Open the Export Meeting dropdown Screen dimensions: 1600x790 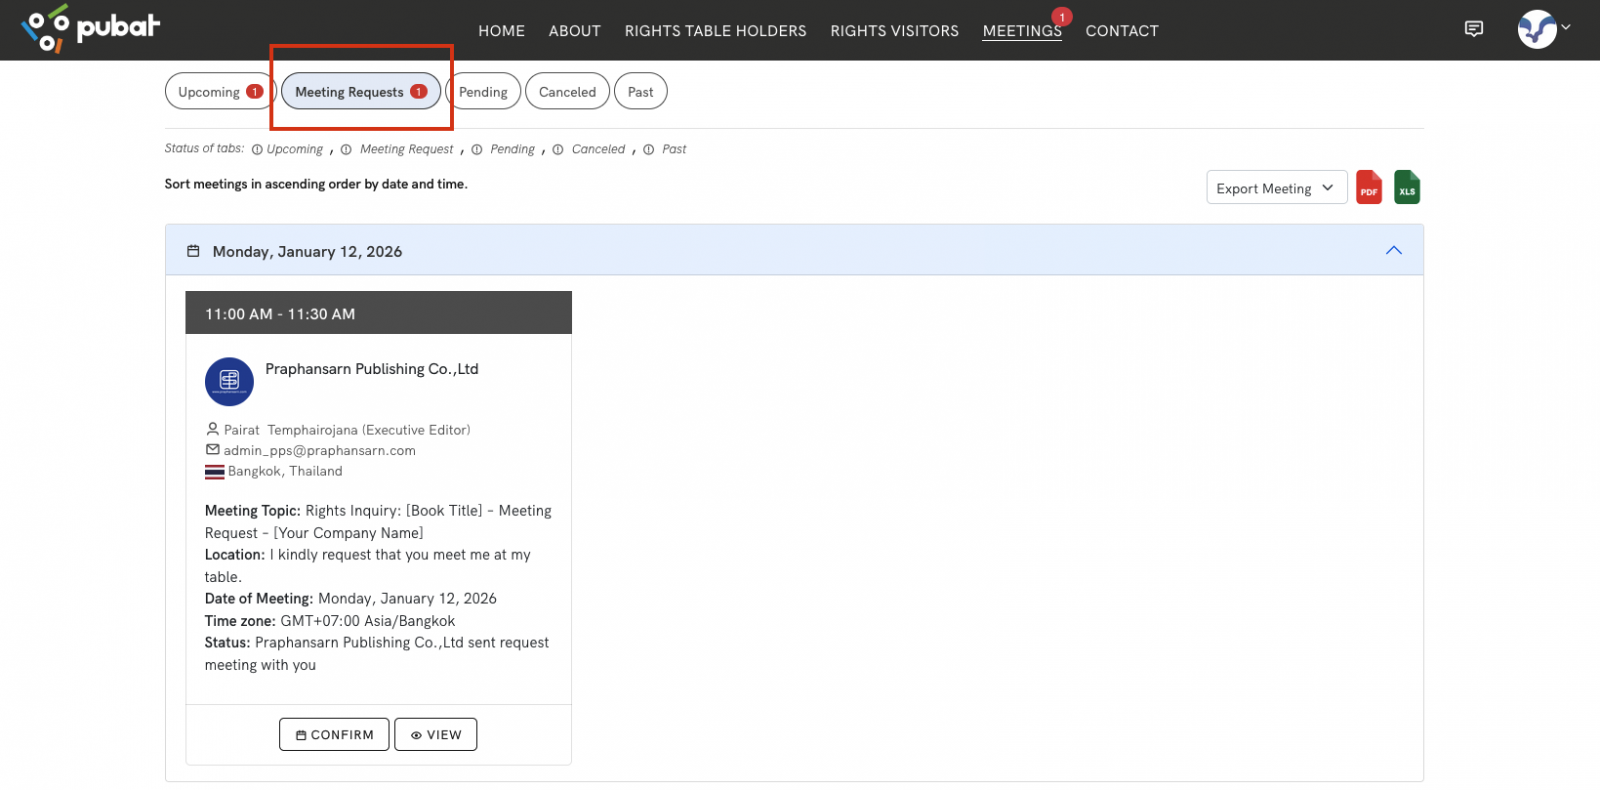point(1275,188)
